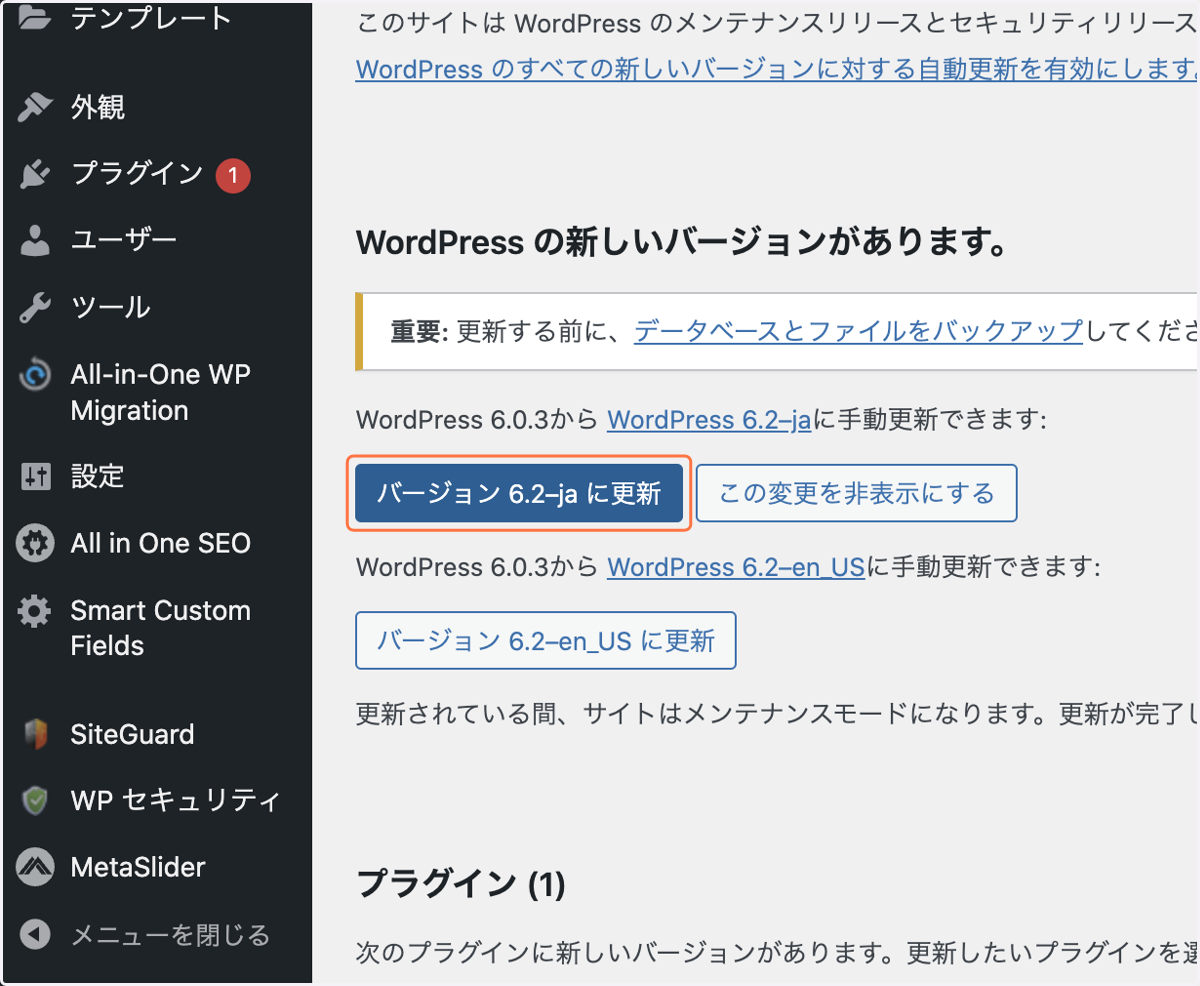Click the paintbrush icon for 外観
The height and width of the screenshot is (986, 1200).
pyautogui.click(x=34, y=107)
